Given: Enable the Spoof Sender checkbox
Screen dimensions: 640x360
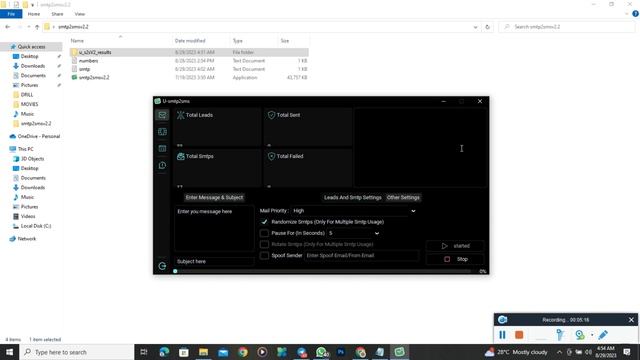Looking at the screenshot, I should point(264,256).
